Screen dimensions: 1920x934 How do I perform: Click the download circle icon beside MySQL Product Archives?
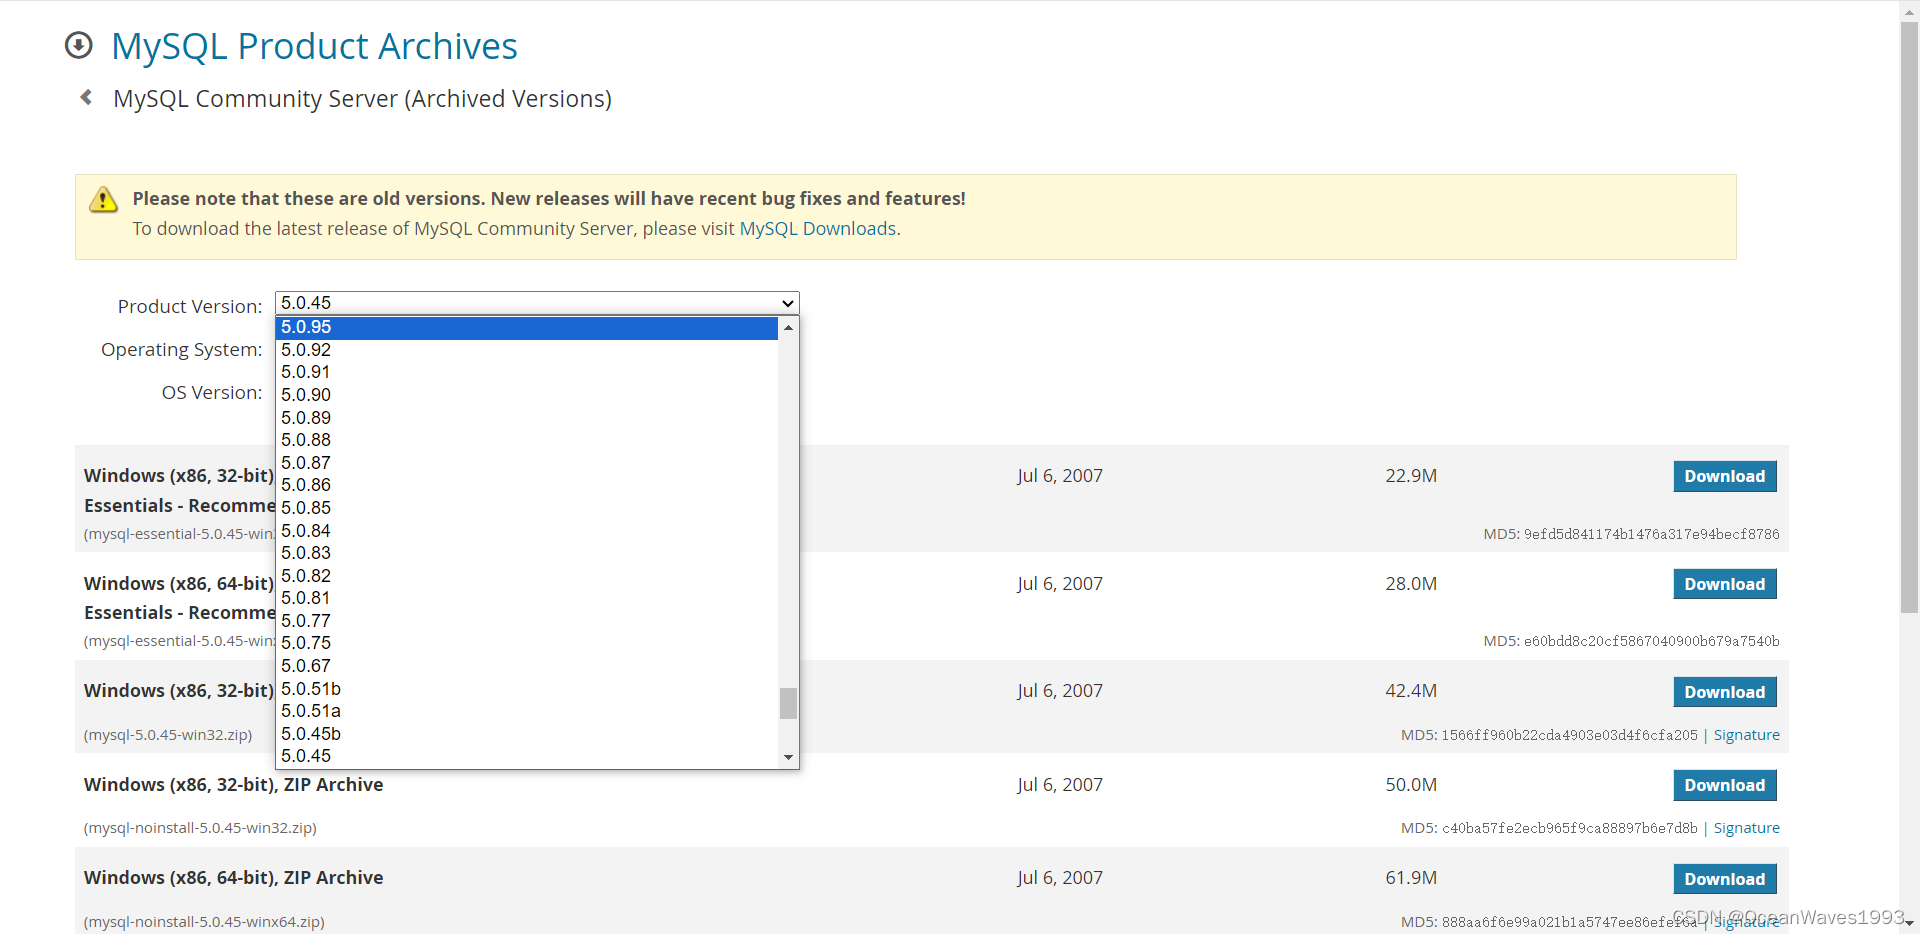point(78,46)
